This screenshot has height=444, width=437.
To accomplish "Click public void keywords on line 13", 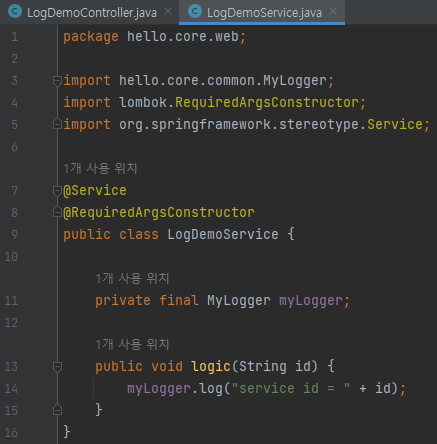I will 139,367.
